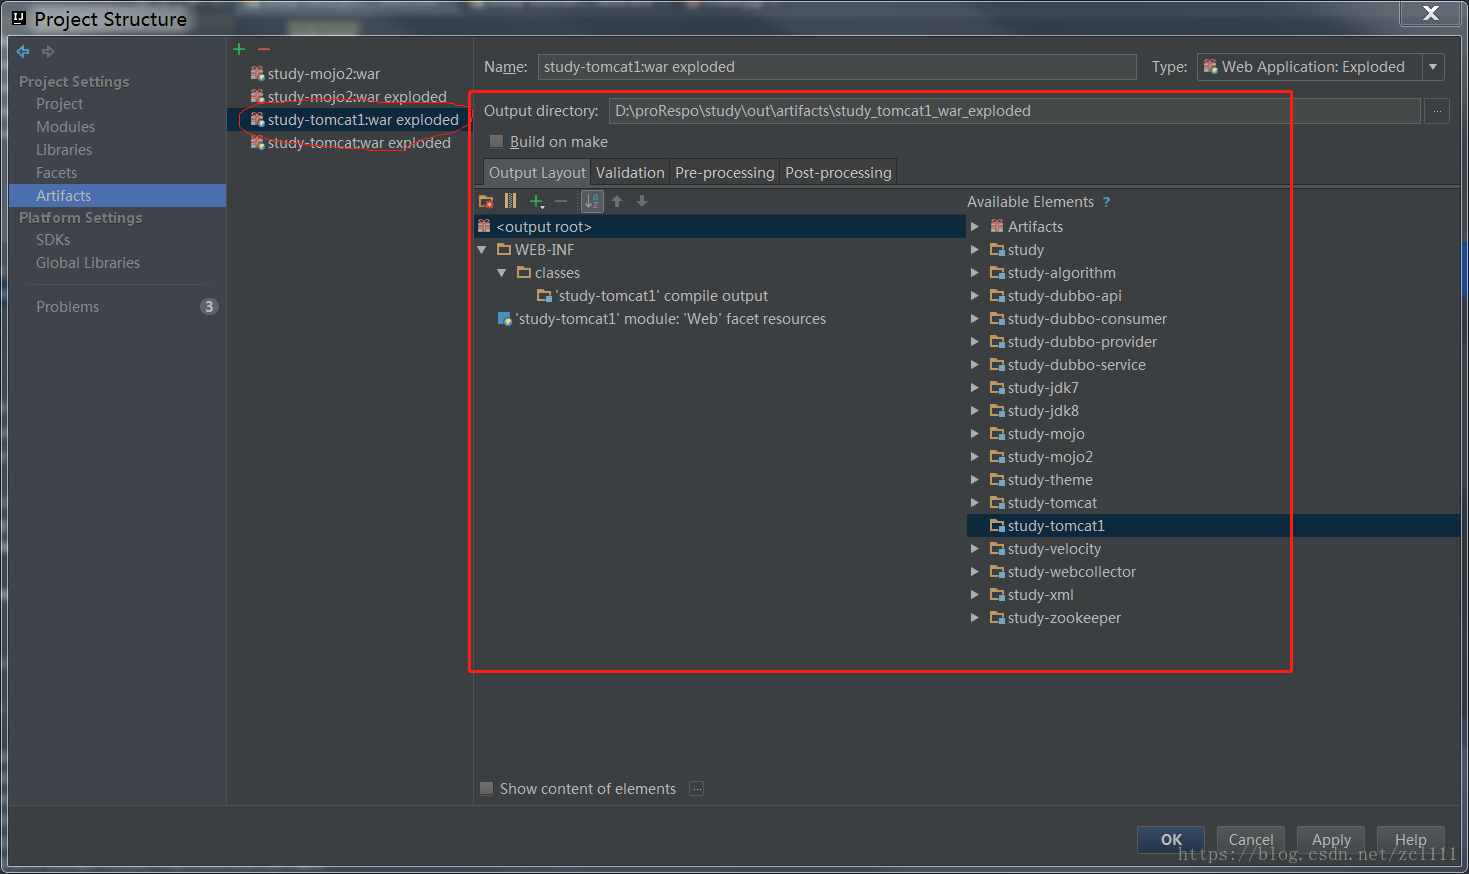Viewport: 1469px width, 874px height.
Task: Click the Move Down arrow in layout toolbar
Action: click(x=642, y=201)
